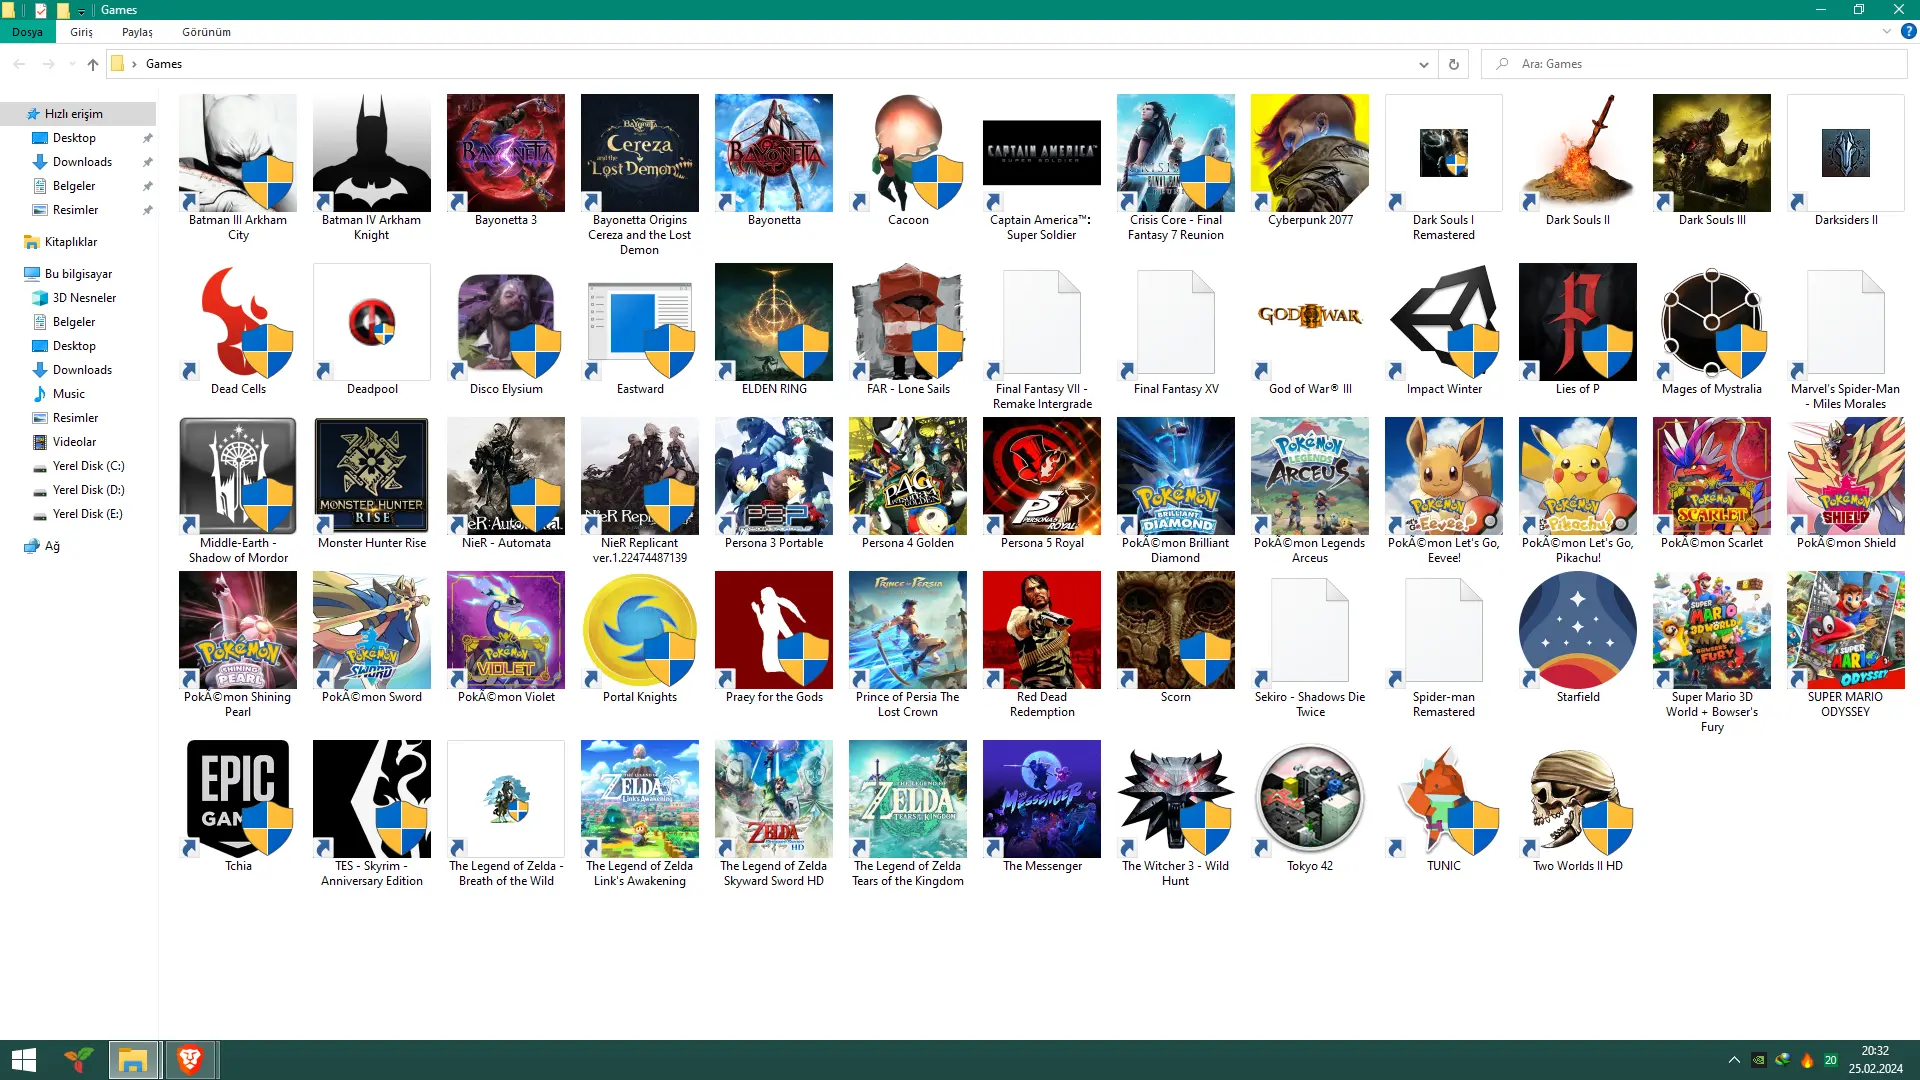Viewport: 1920px width, 1080px height.
Task: Click the SUPER MARIO ODYSSEY icon
Action: [x=1846, y=630]
